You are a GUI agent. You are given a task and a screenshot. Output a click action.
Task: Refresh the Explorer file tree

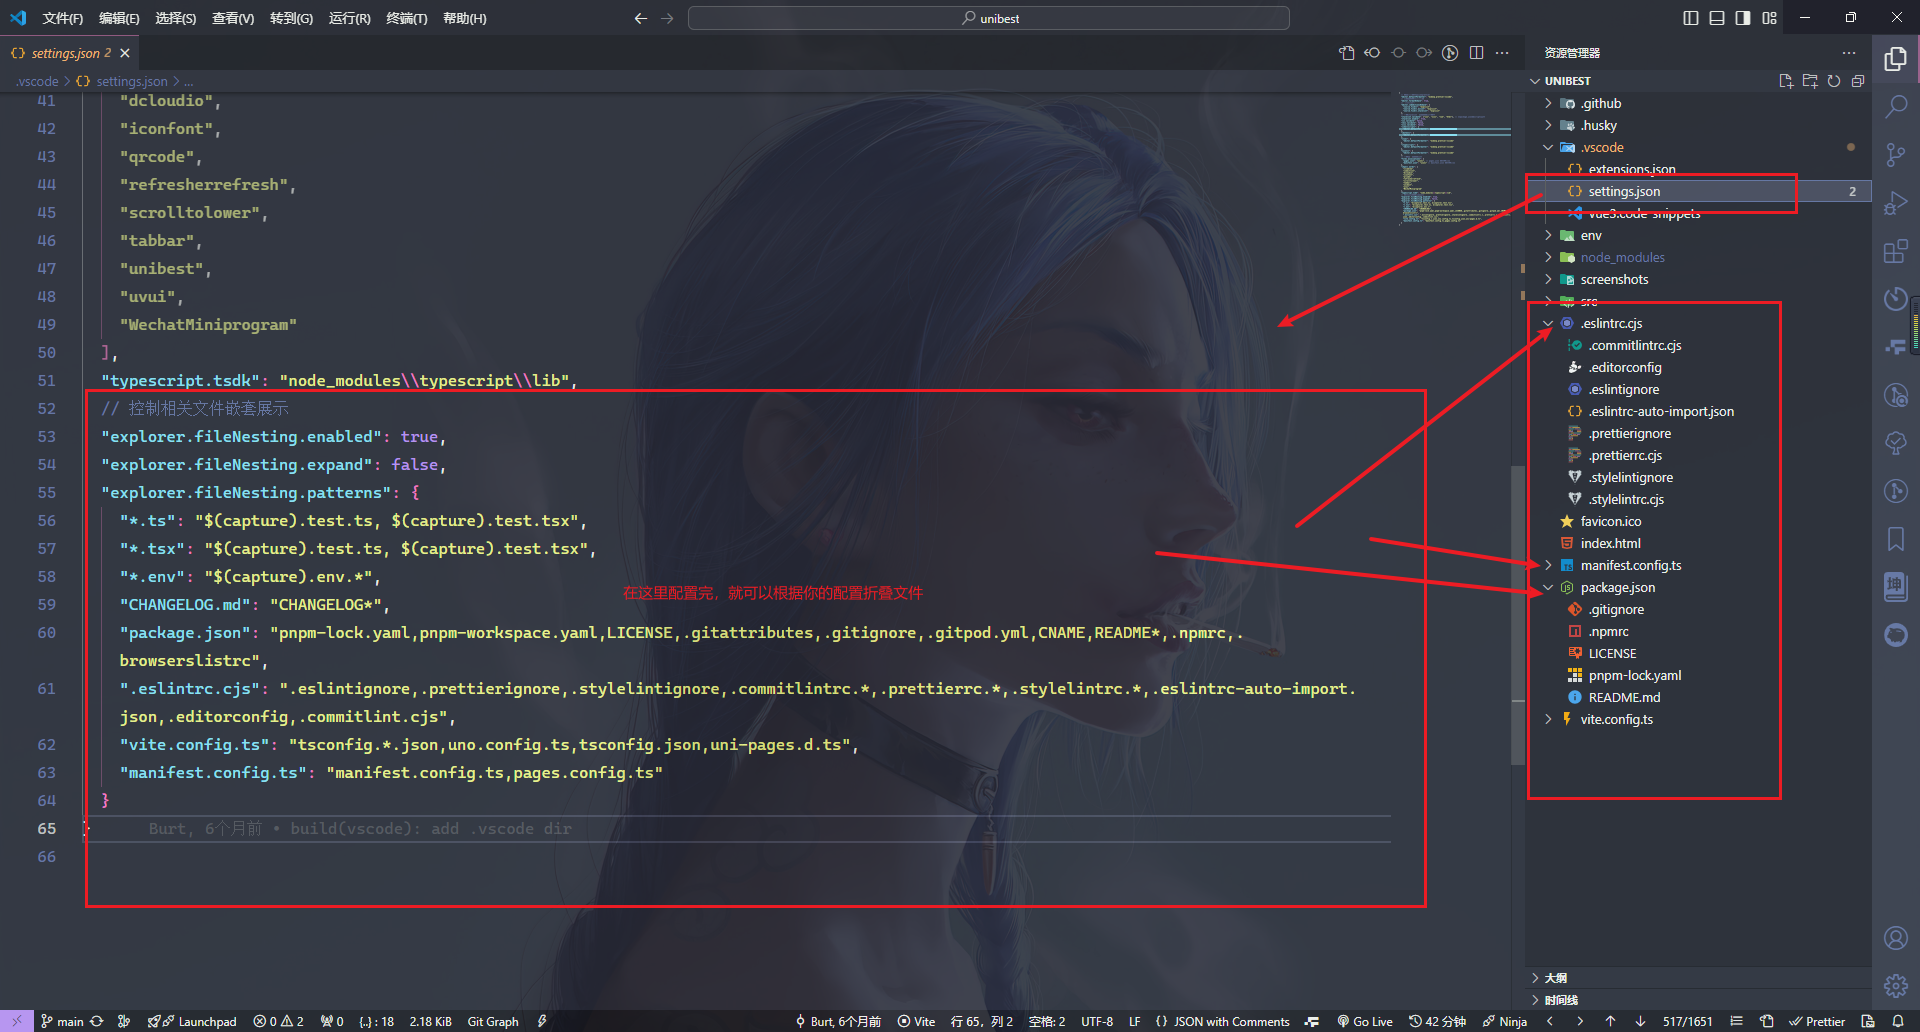pos(1834,81)
